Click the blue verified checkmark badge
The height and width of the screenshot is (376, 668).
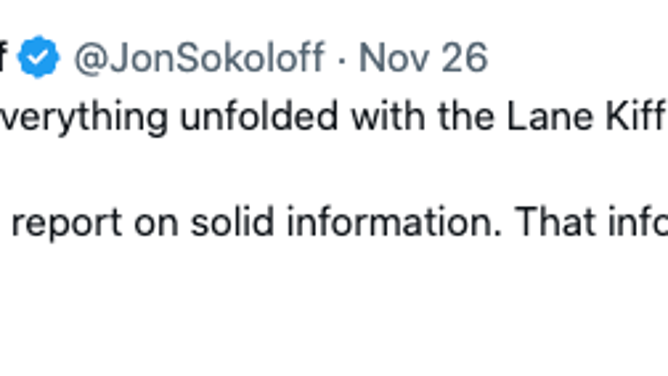(x=38, y=57)
